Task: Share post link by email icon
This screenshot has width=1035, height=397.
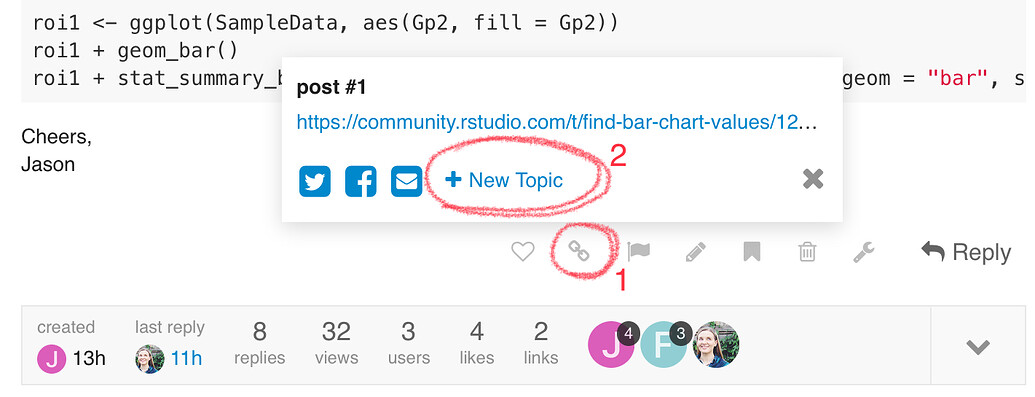Action: point(407,181)
